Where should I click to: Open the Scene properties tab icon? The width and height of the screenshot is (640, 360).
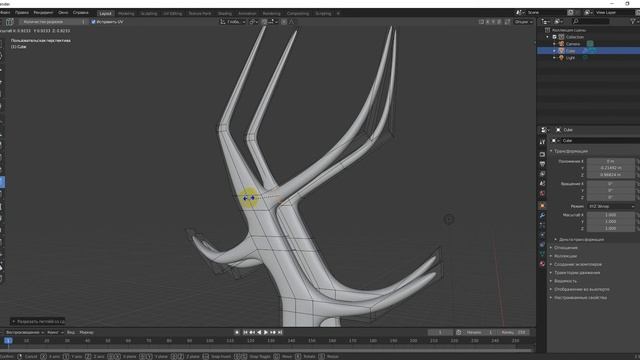[x=542, y=184]
